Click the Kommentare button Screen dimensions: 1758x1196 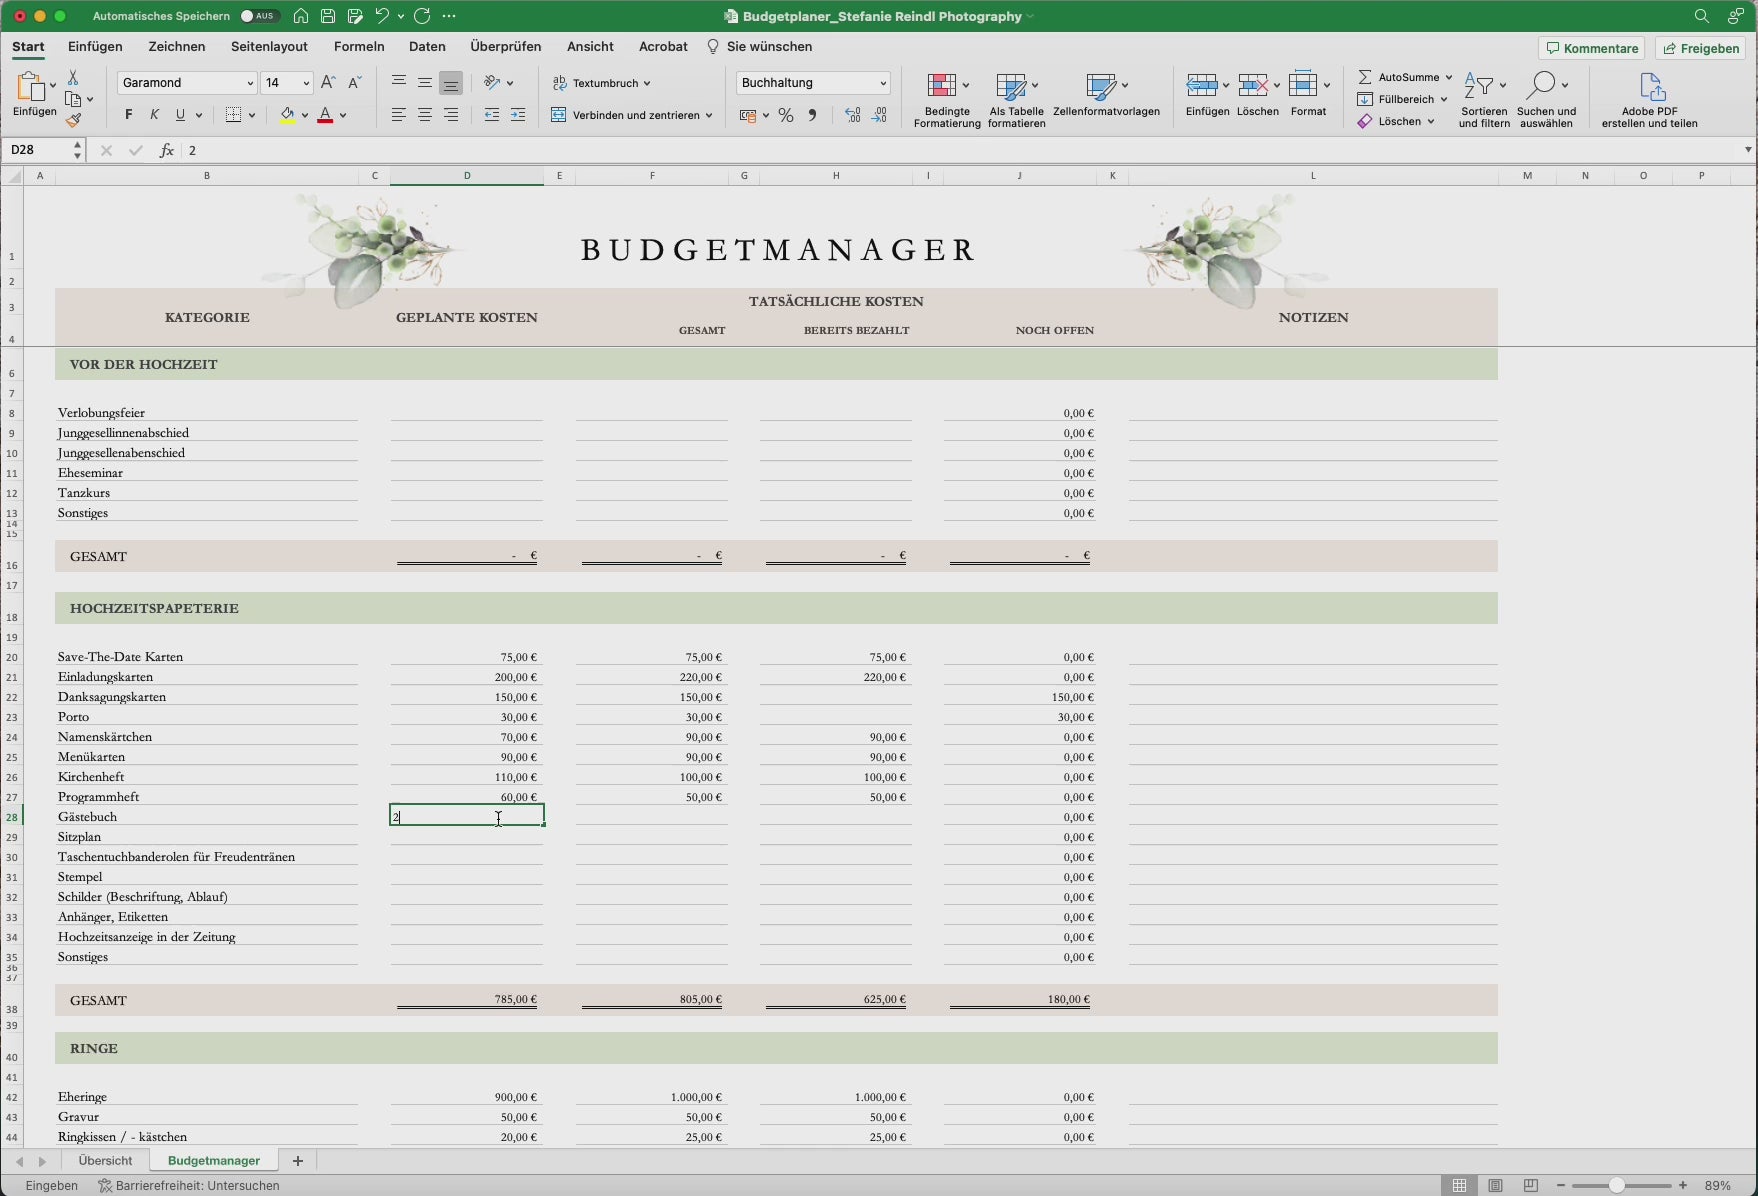tap(1592, 48)
